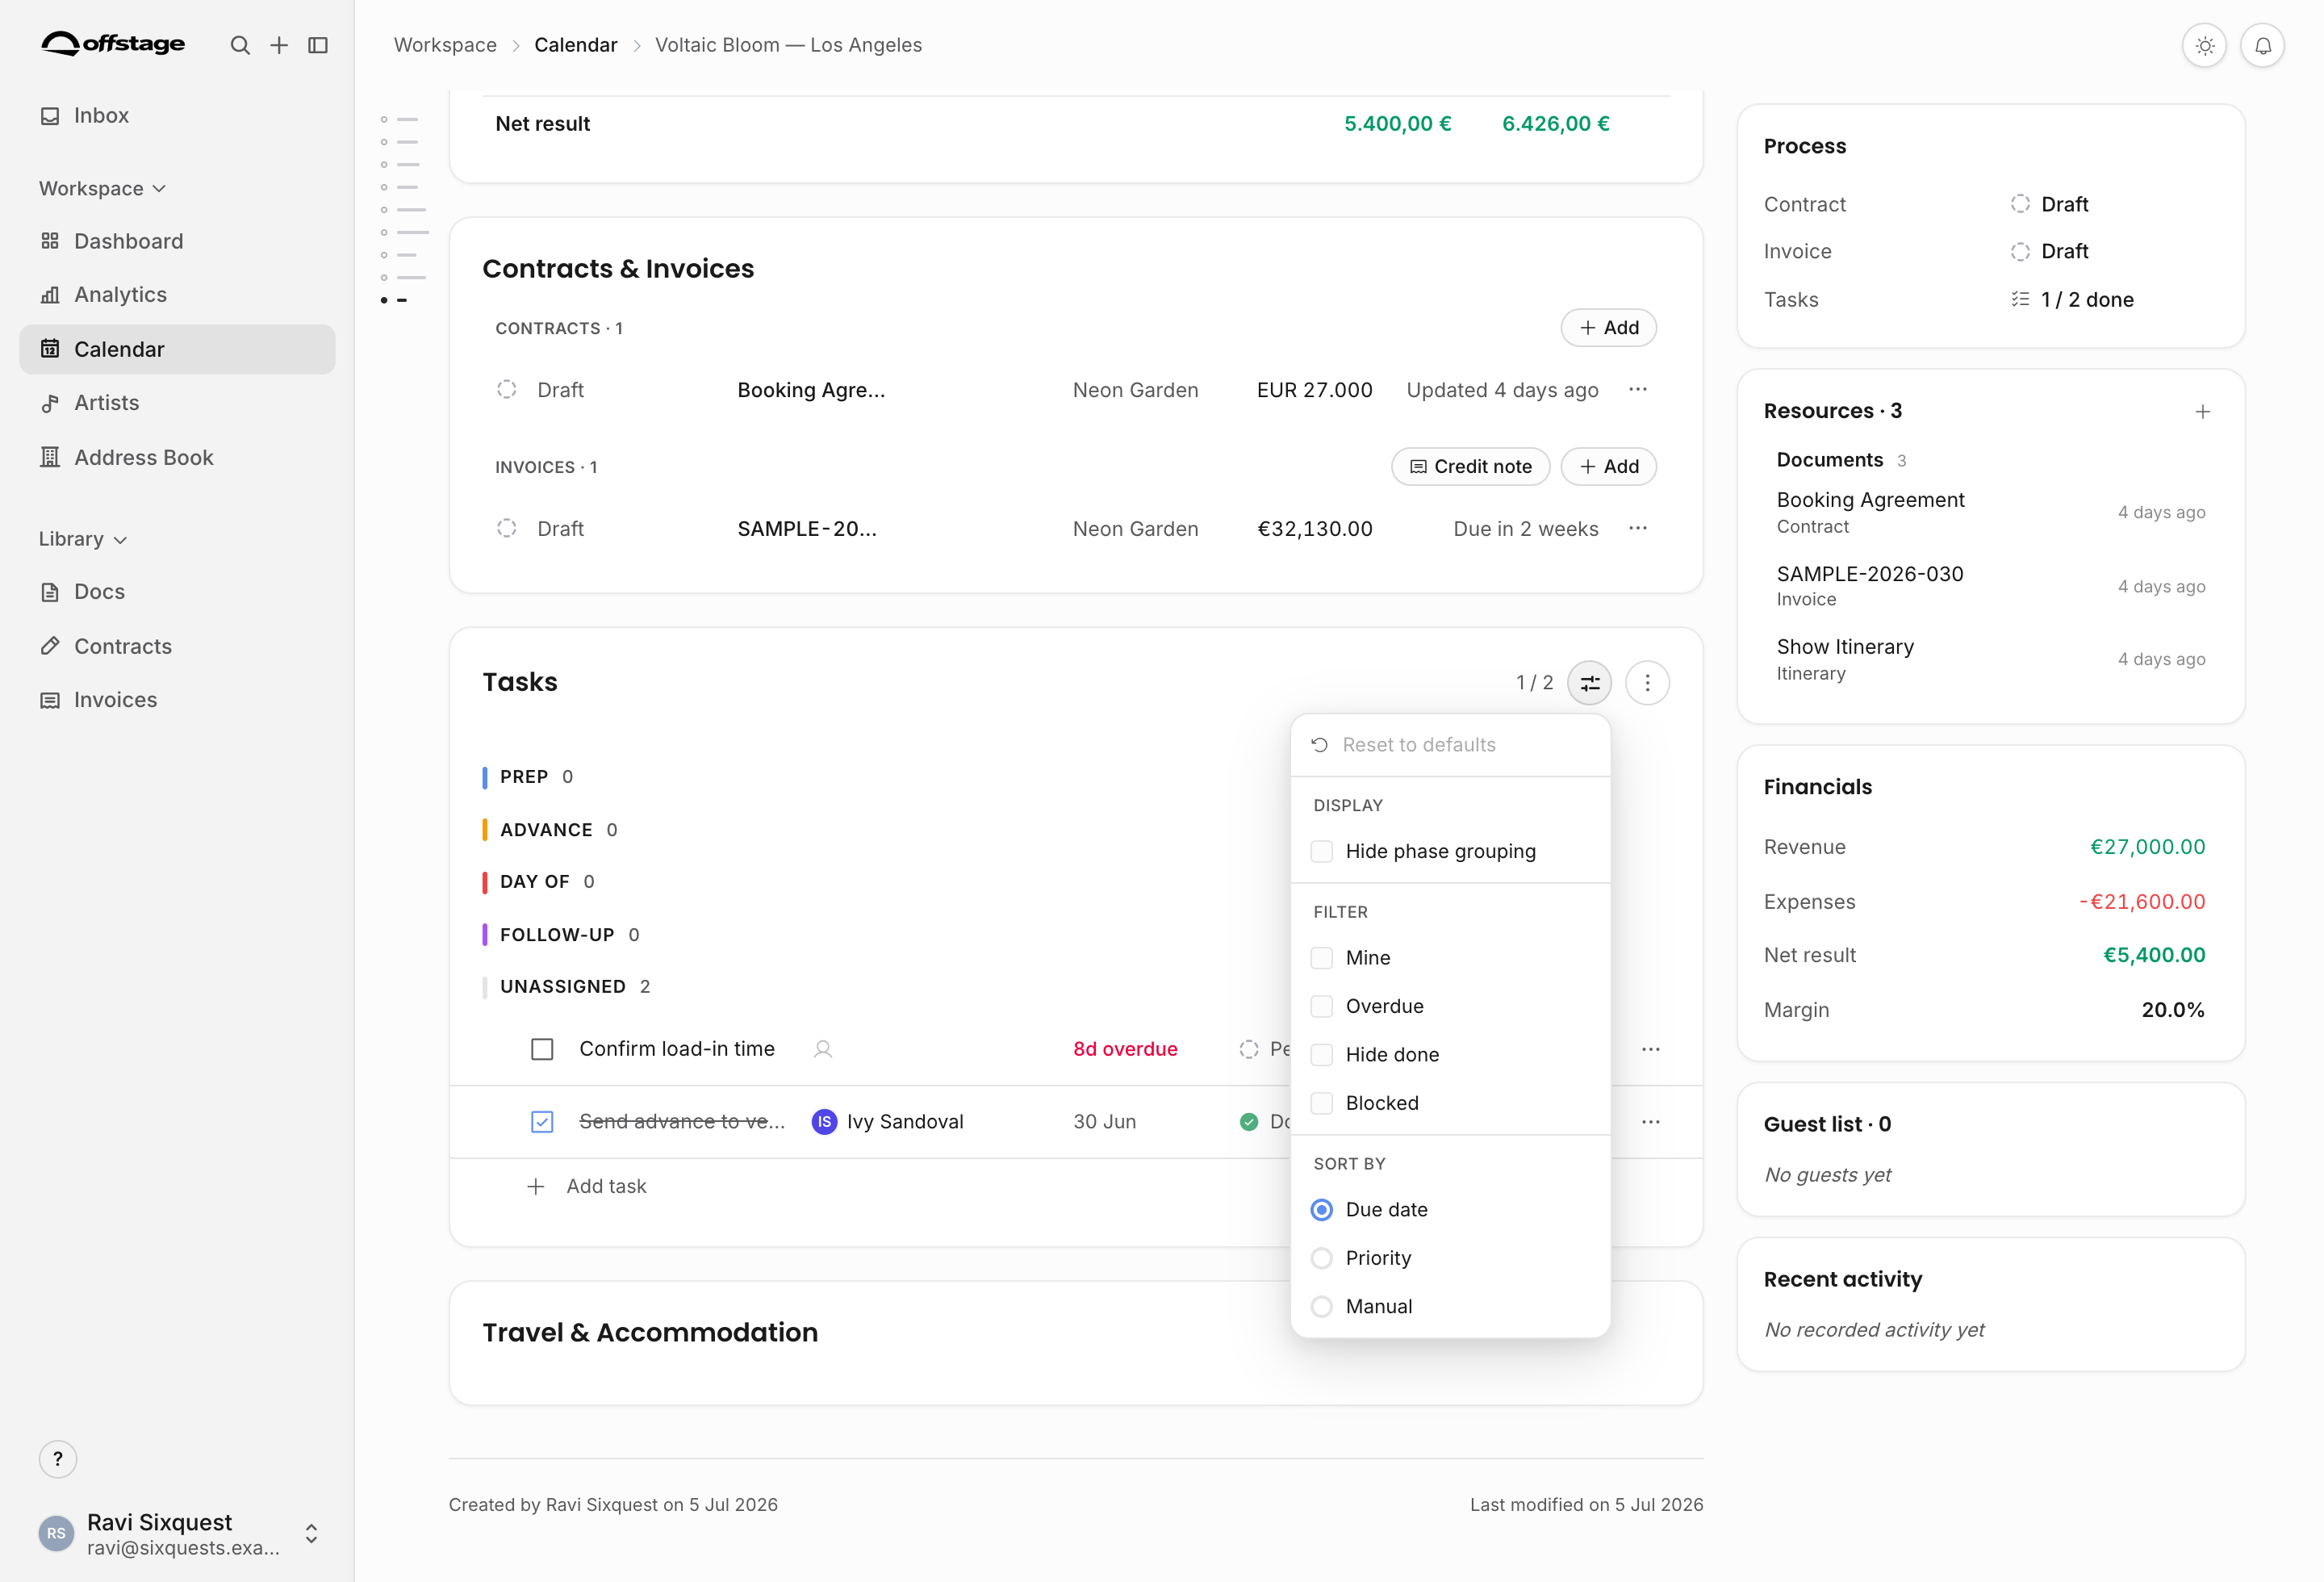
Task: Add a new invoice with Add button
Action: click(1608, 466)
